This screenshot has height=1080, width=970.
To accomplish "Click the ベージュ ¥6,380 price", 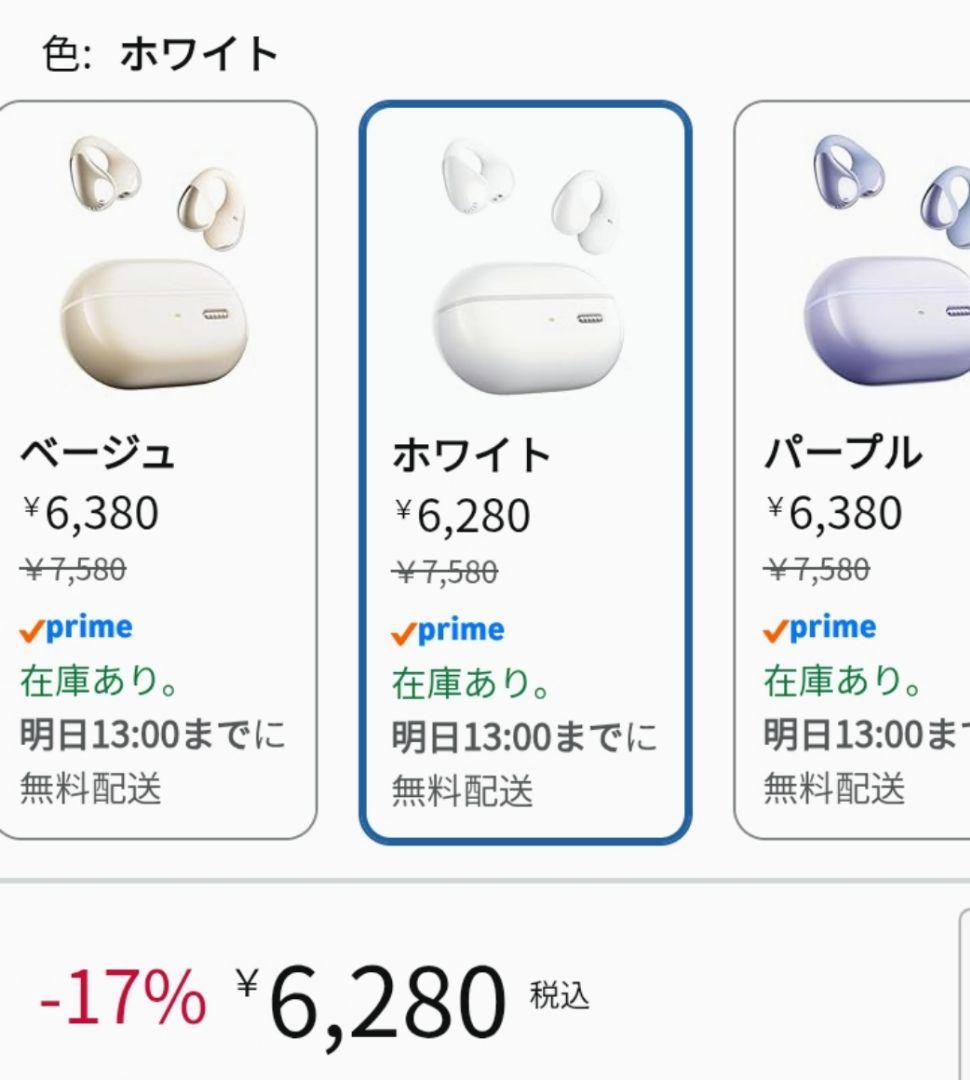I will [90, 513].
